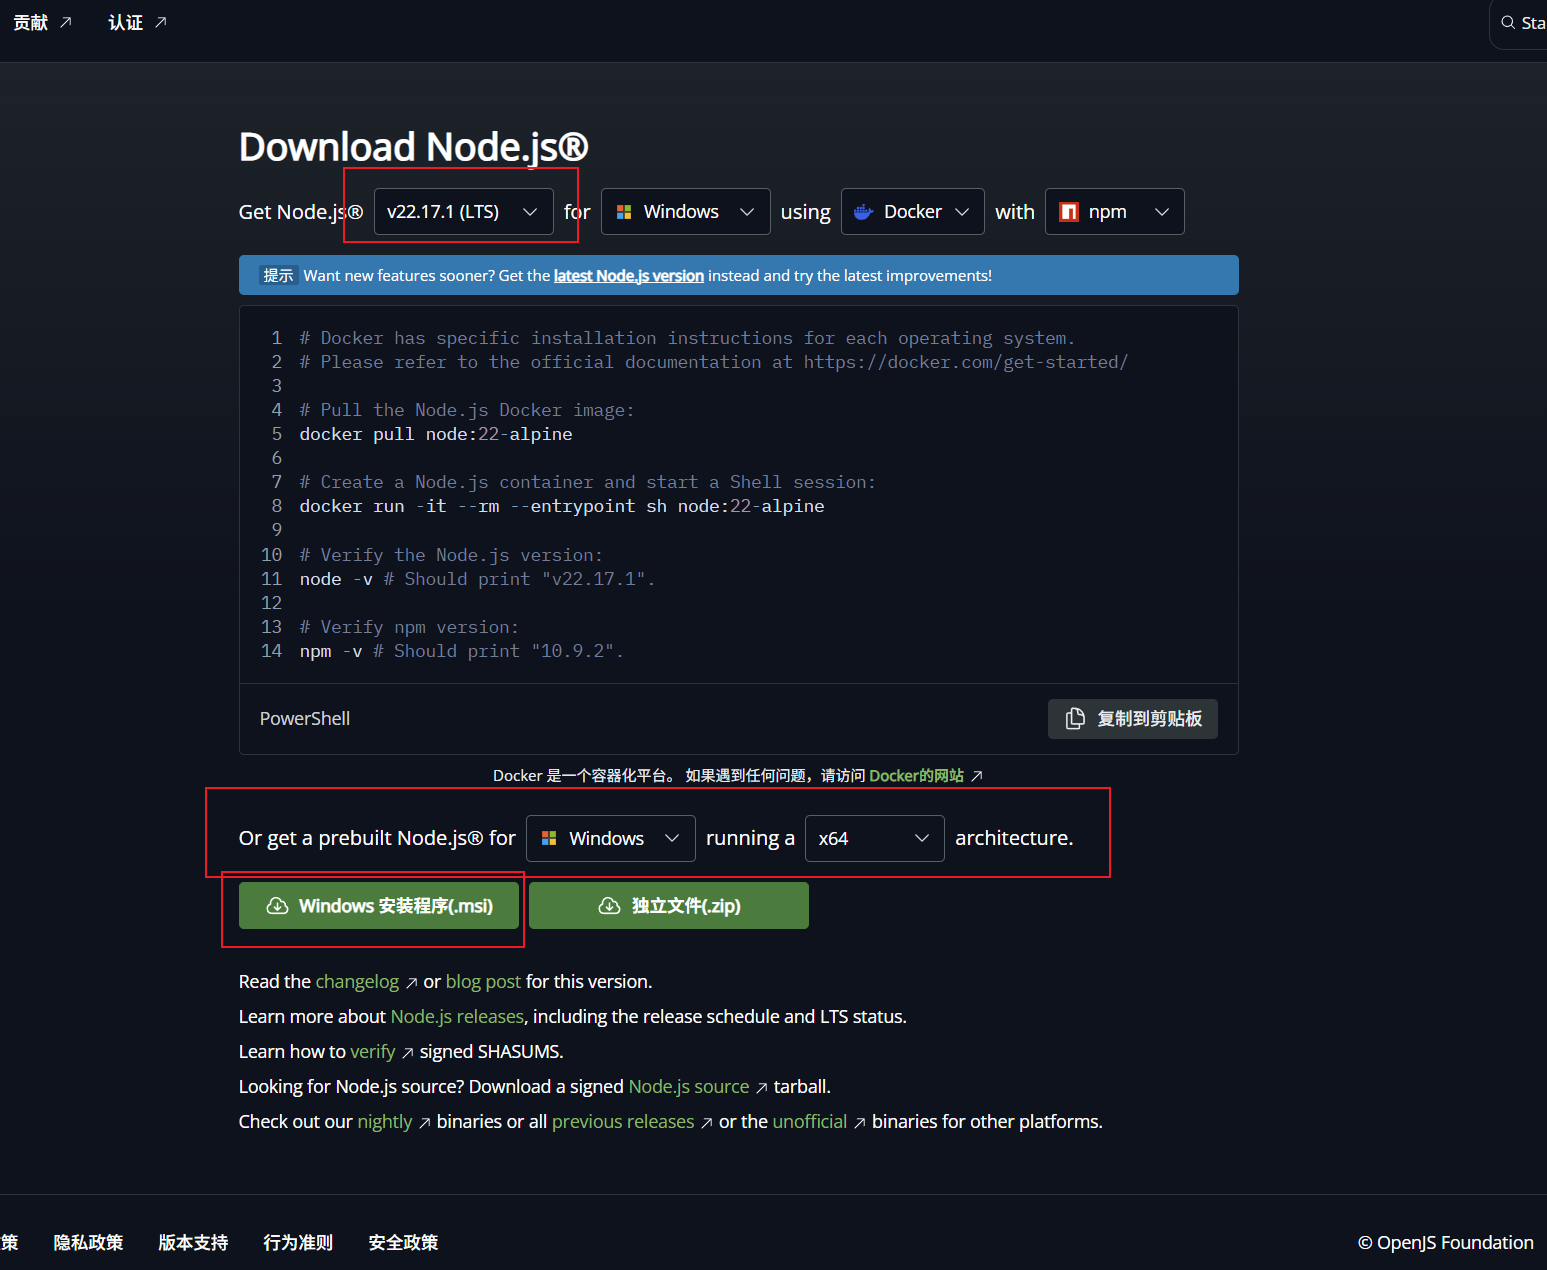Click the external arrow after nightly
Viewport: 1547px width, 1270px height.
click(425, 1124)
